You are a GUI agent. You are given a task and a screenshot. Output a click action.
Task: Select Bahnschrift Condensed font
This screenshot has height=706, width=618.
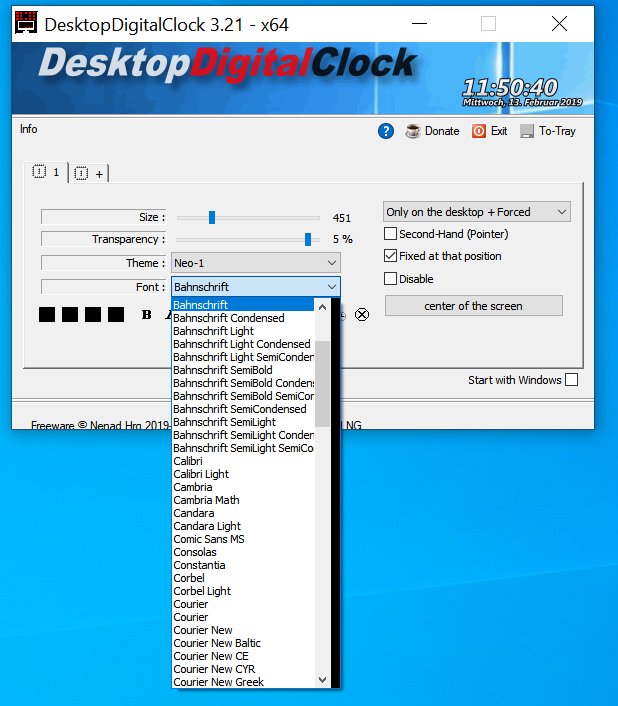click(x=244, y=318)
